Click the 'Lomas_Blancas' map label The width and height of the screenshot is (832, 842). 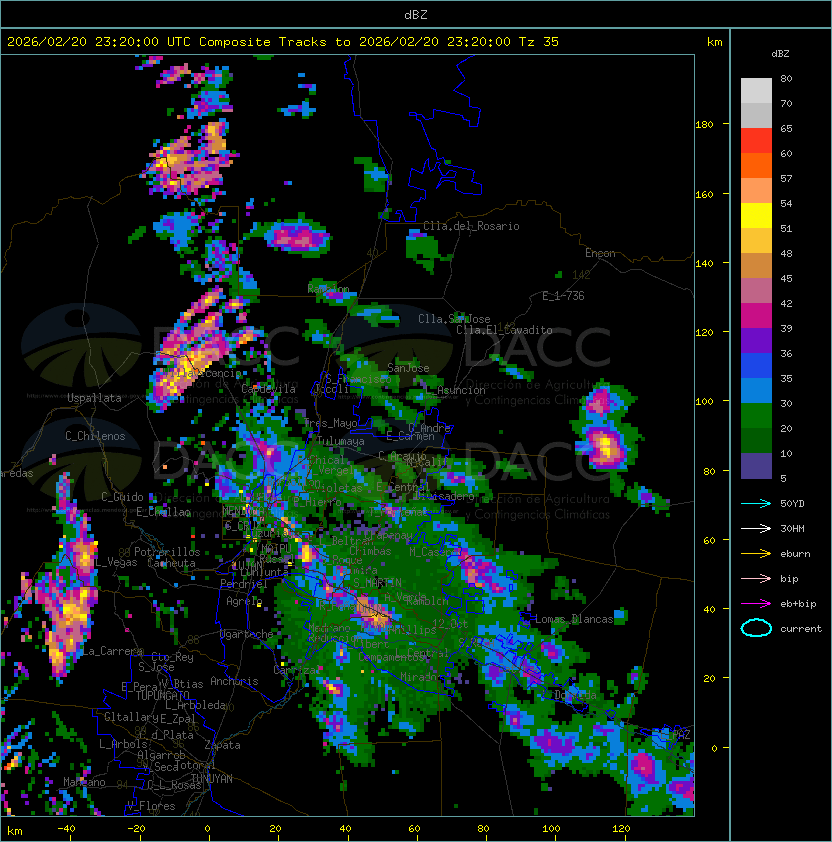tap(574, 619)
